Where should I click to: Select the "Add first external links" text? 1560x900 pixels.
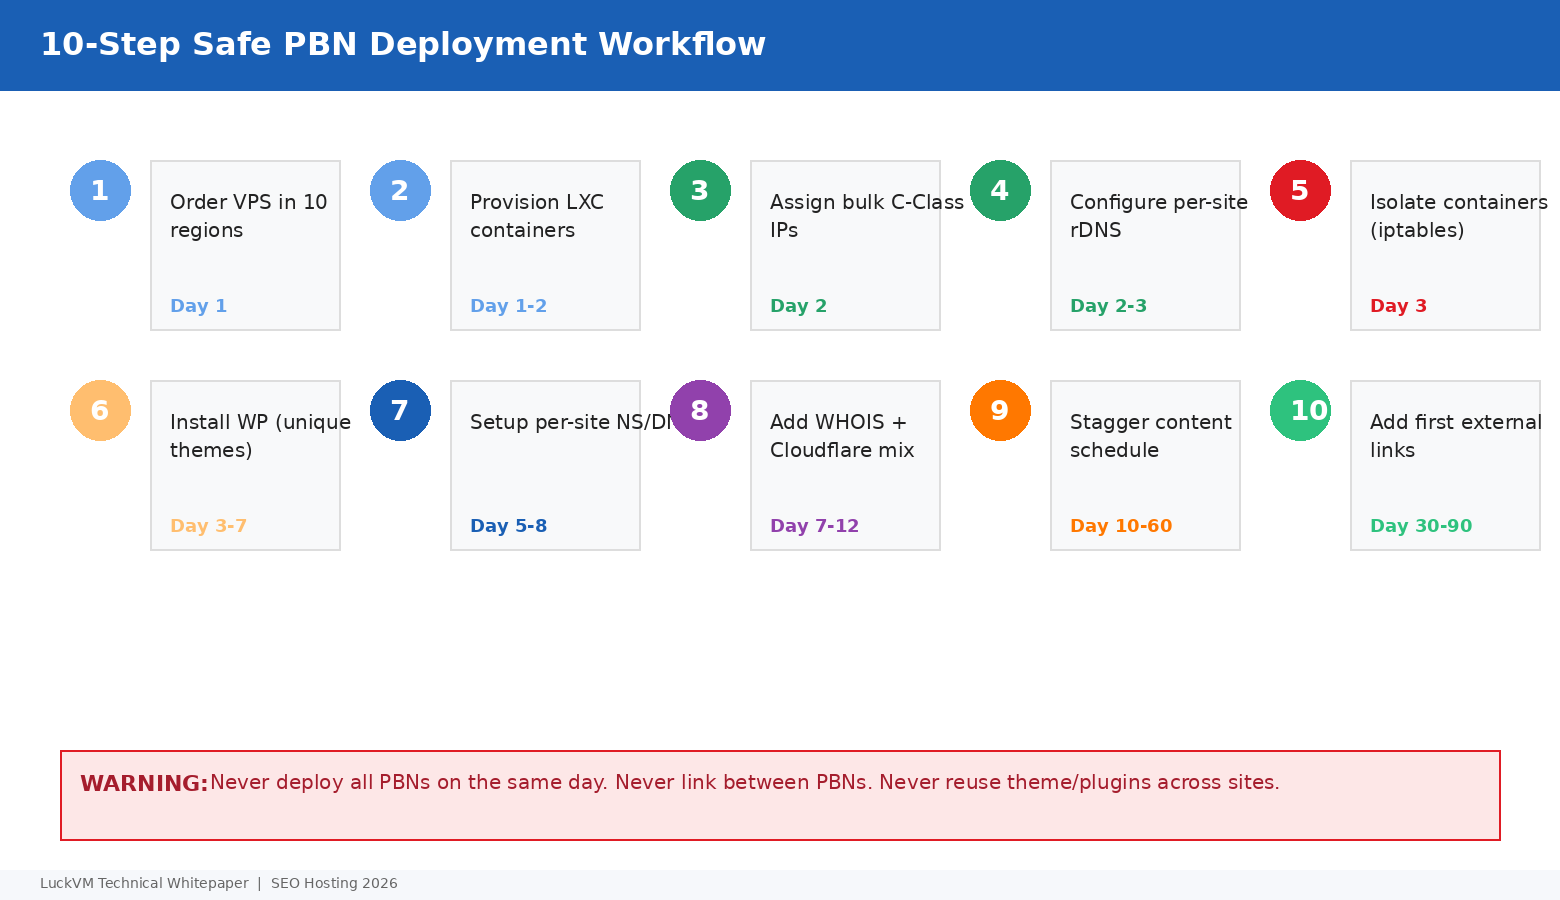pos(1456,436)
